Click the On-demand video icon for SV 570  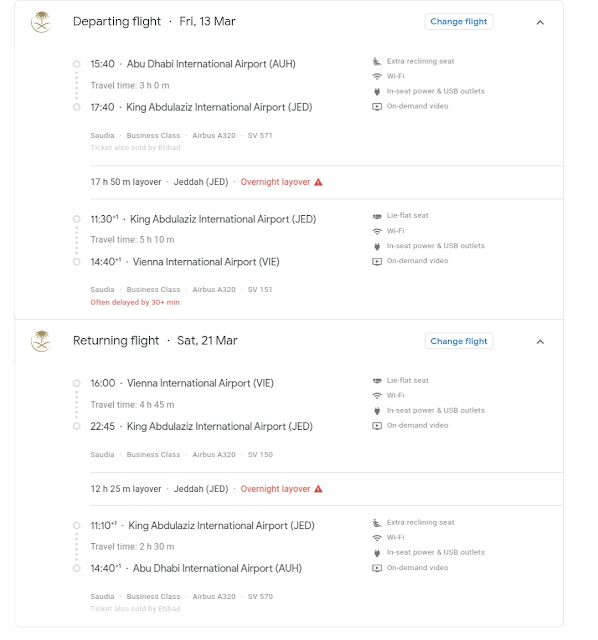(x=377, y=568)
